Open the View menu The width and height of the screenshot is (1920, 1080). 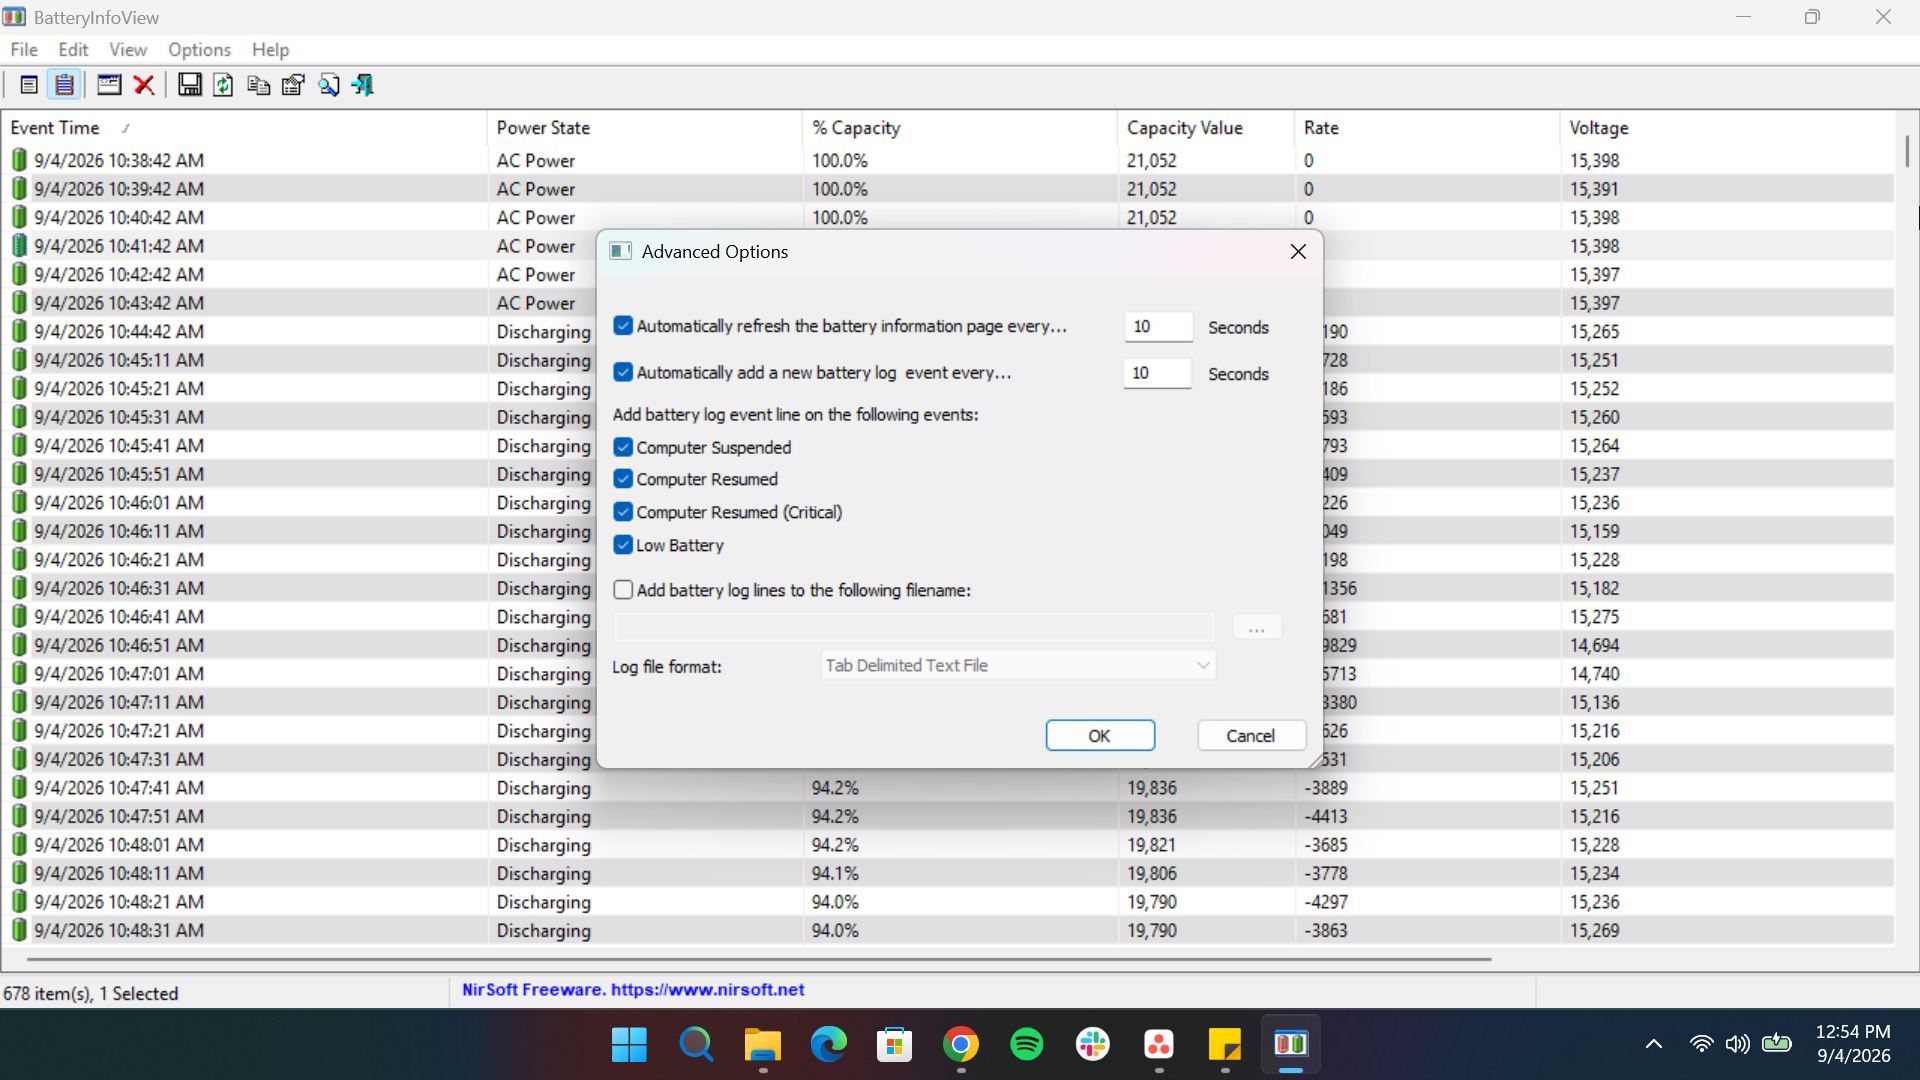tap(127, 49)
